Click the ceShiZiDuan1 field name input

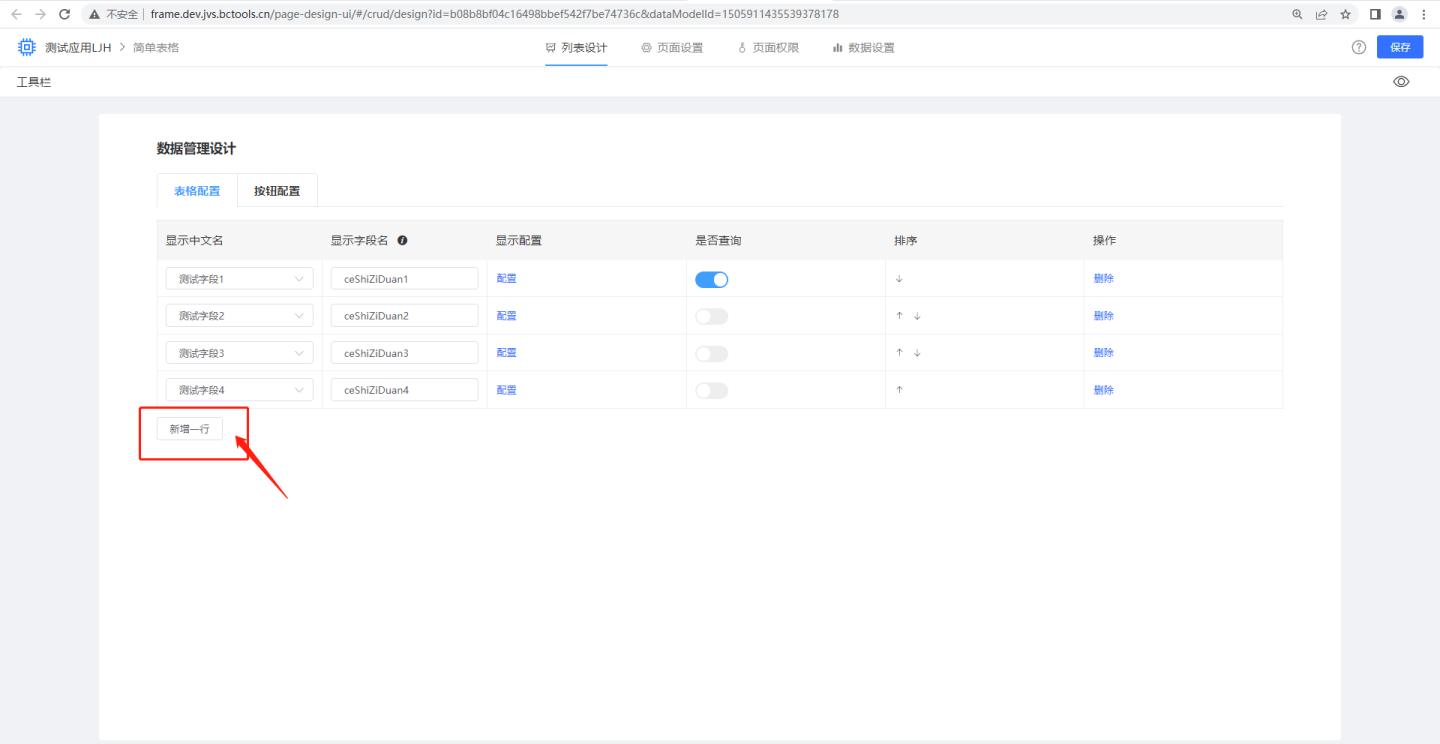(x=404, y=279)
